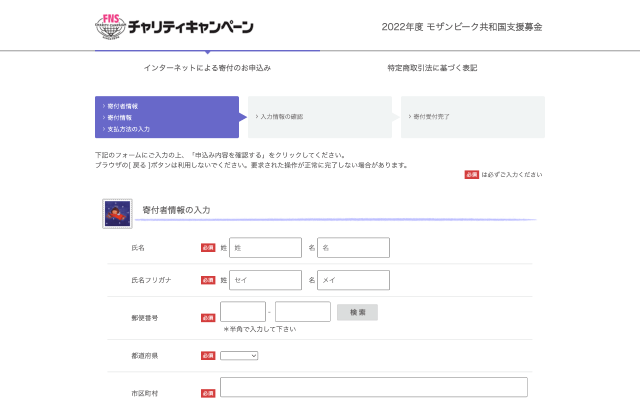Focus the 姓 last name field
Screen dimensions: 640x400
click(x=265, y=247)
